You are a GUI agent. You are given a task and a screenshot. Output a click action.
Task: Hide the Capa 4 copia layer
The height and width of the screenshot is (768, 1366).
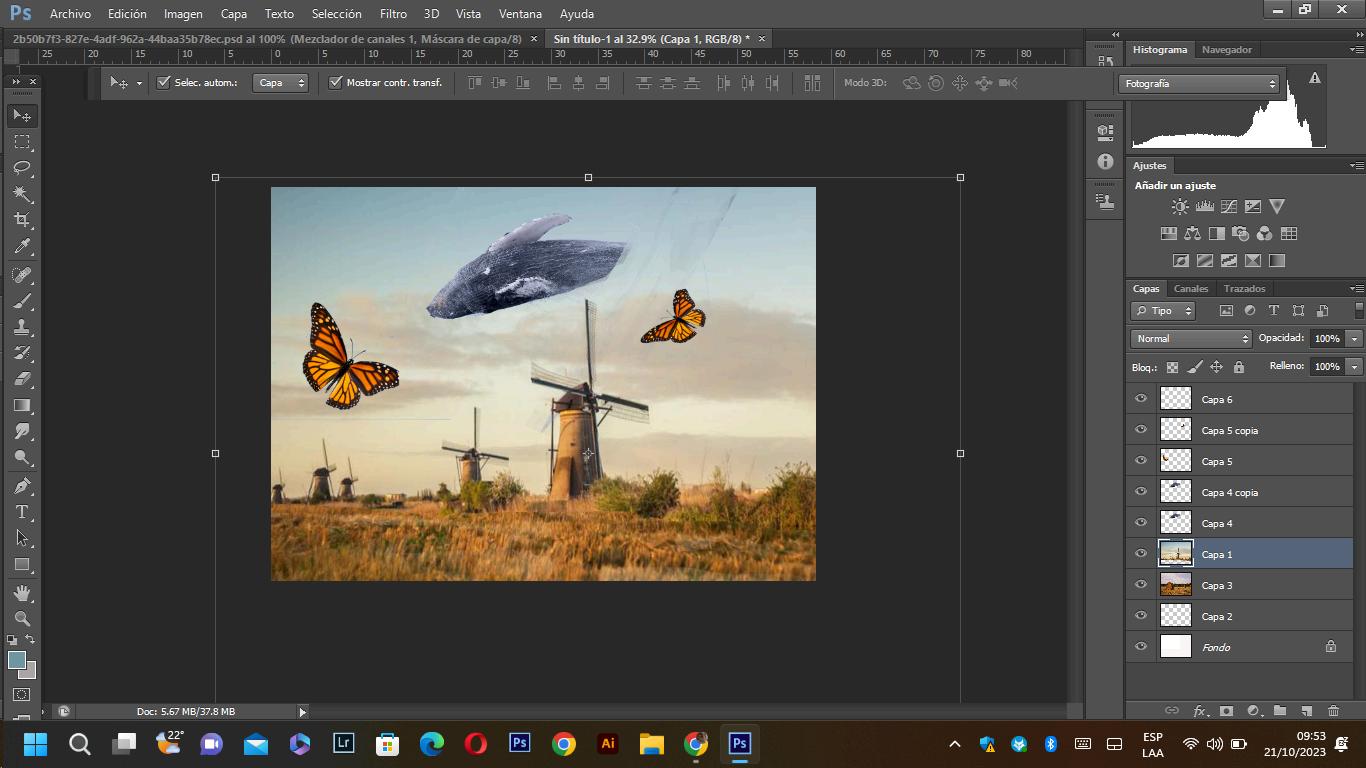pos(1141,492)
